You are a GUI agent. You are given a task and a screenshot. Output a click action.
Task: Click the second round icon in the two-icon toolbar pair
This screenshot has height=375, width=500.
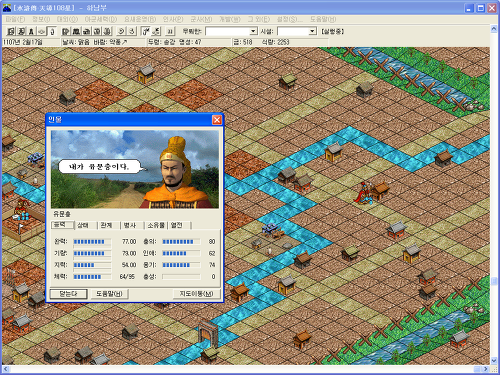(x=132, y=31)
